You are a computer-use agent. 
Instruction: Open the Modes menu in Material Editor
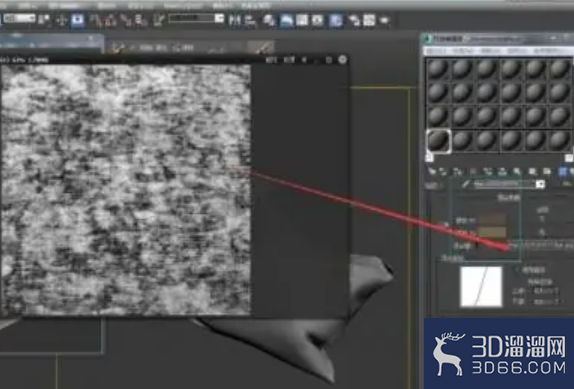(436, 51)
